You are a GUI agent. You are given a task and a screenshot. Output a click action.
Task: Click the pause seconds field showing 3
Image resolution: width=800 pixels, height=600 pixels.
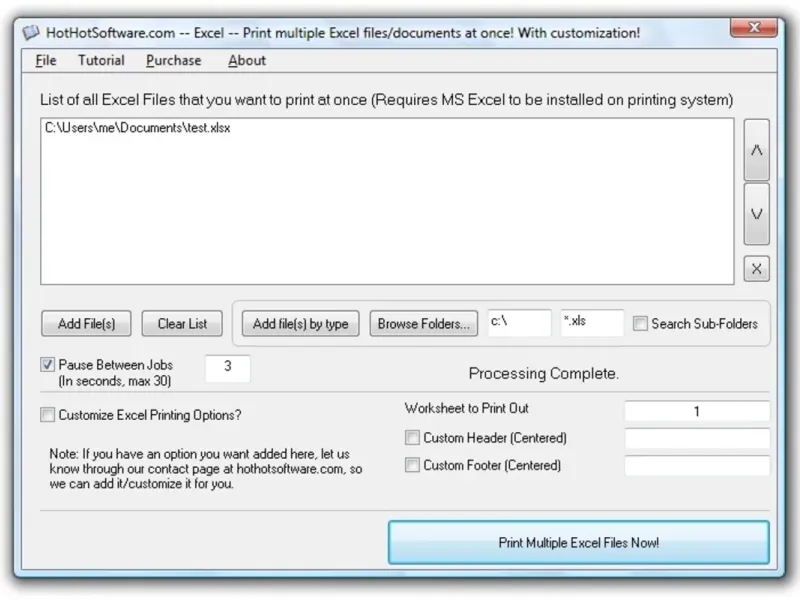coord(228,368)
